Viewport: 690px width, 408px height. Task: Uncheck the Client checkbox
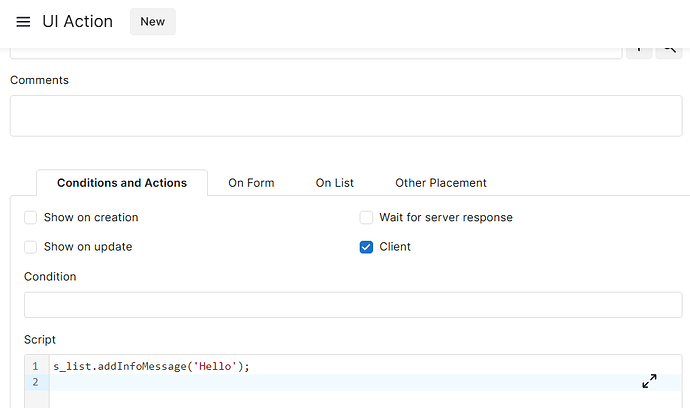(366, 247)
